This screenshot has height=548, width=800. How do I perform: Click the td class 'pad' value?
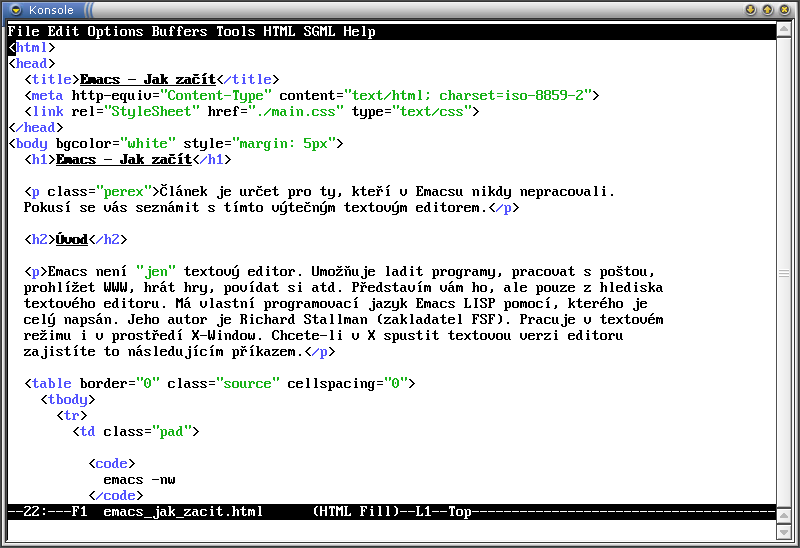click(171, 432)
